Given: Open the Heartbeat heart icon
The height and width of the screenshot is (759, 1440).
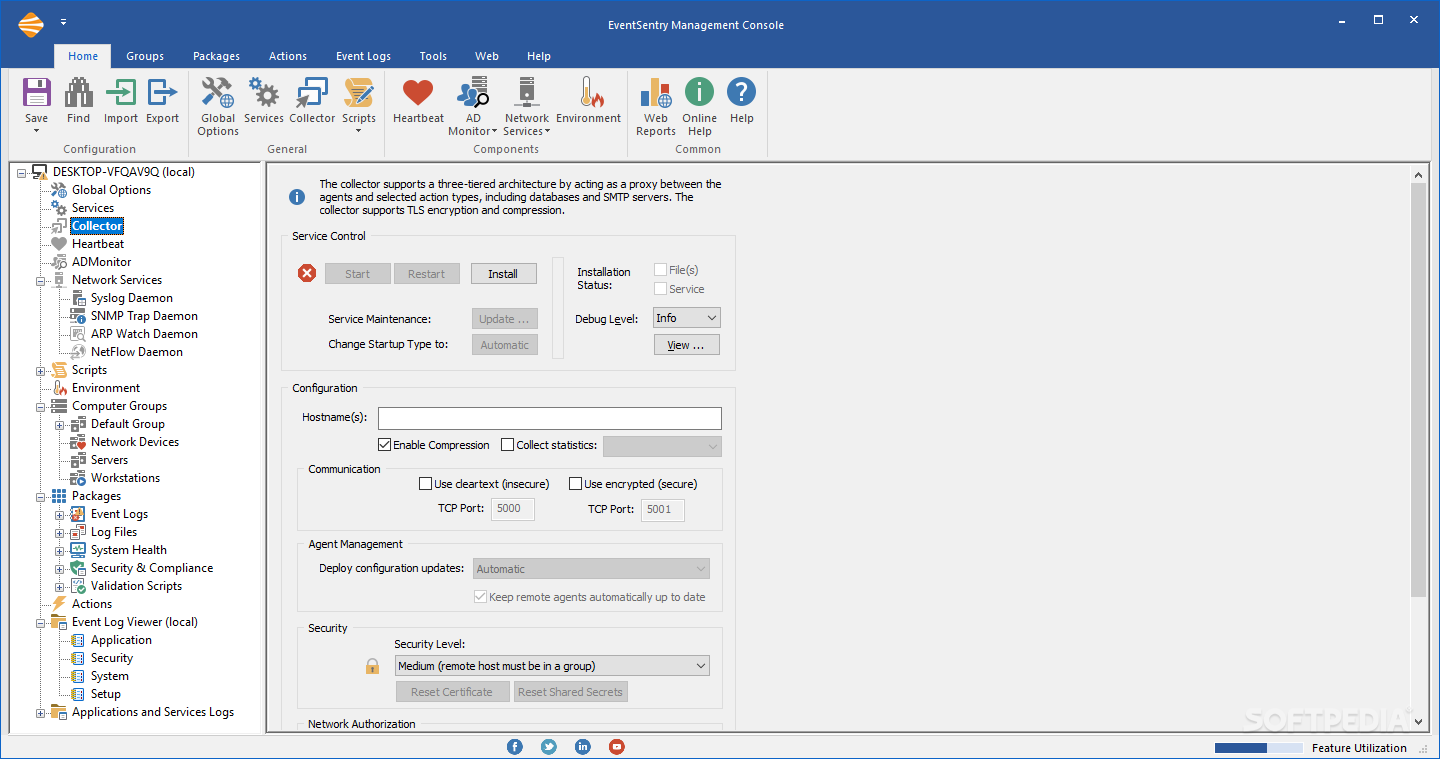Looking at the screenshot, I should (418, 93).
